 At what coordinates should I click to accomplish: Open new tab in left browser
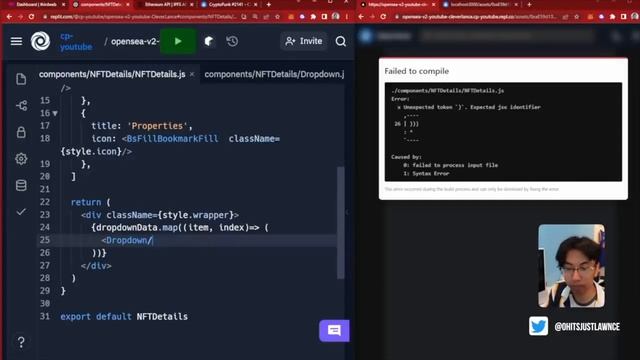[x=269, y=4]
